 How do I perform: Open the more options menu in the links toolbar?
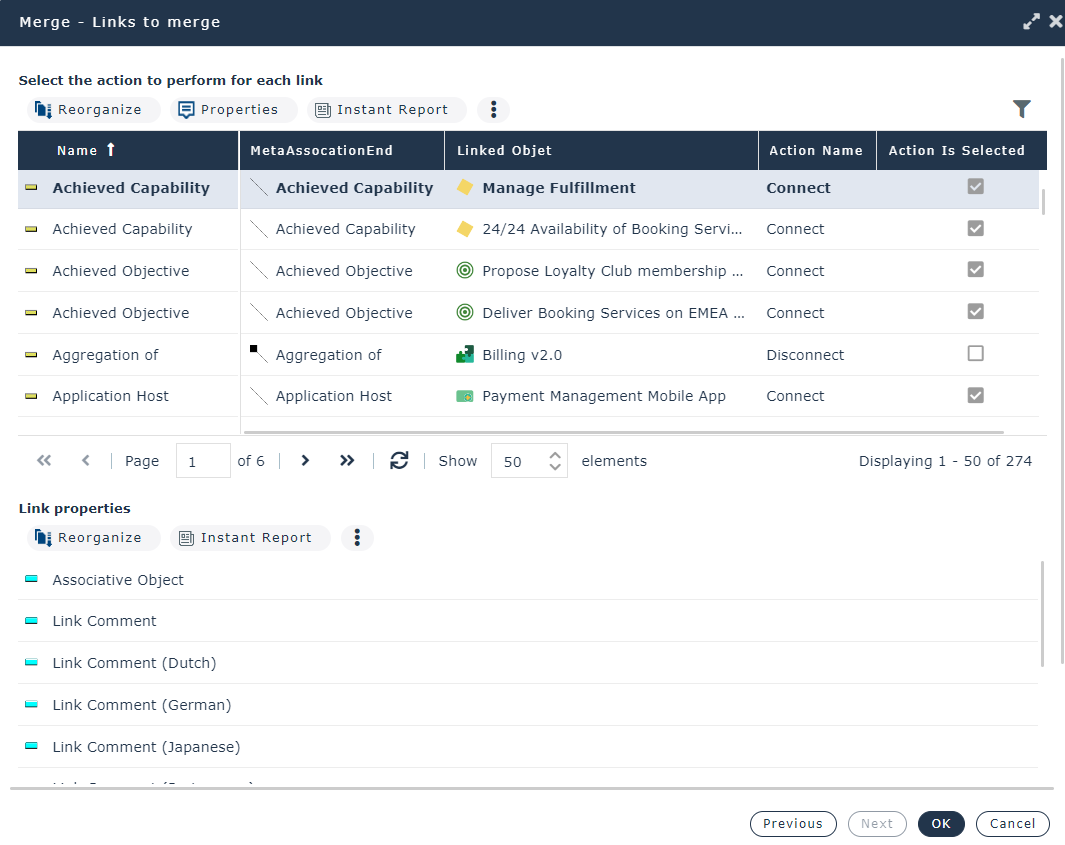(x=493, y=110)
